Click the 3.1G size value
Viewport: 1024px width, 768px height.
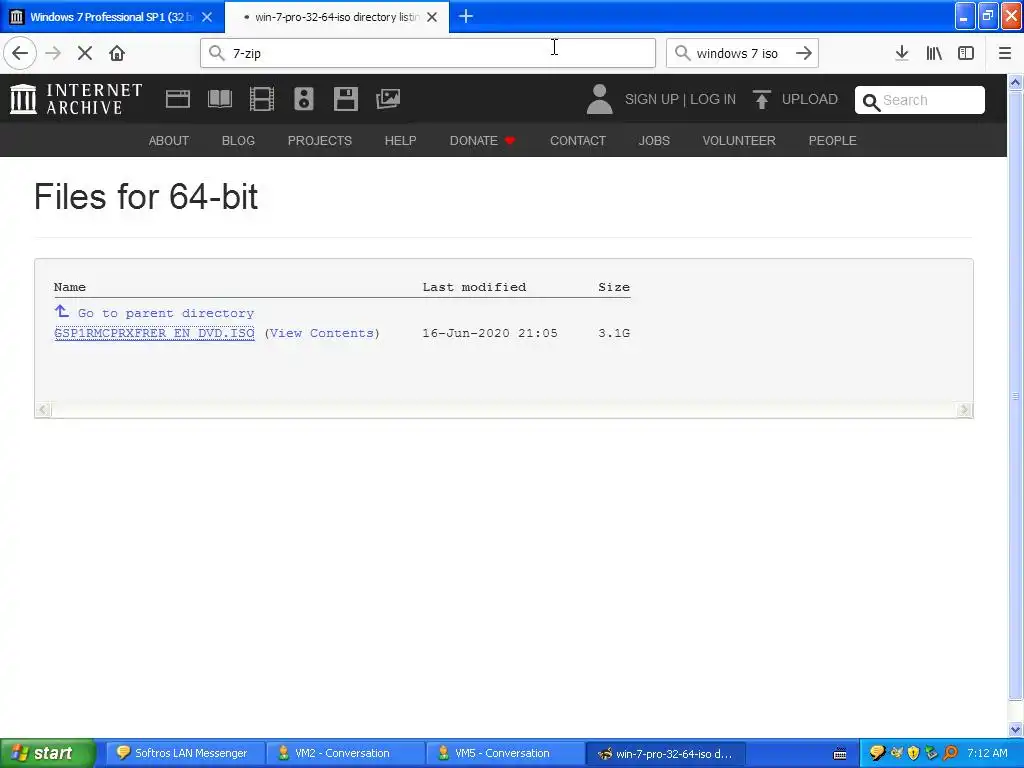click(614, 333)
